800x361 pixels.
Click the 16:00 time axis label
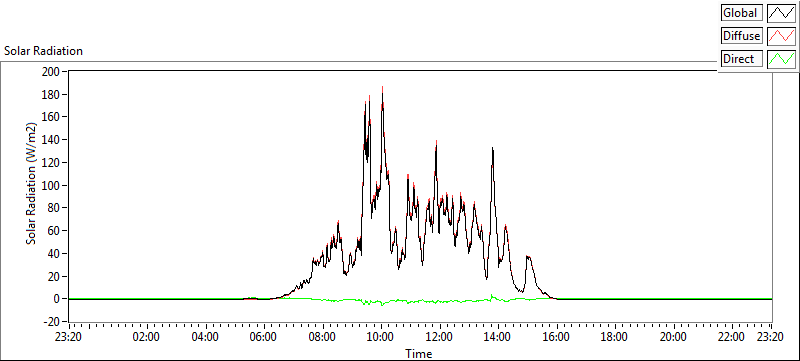[x=557, y=337]
